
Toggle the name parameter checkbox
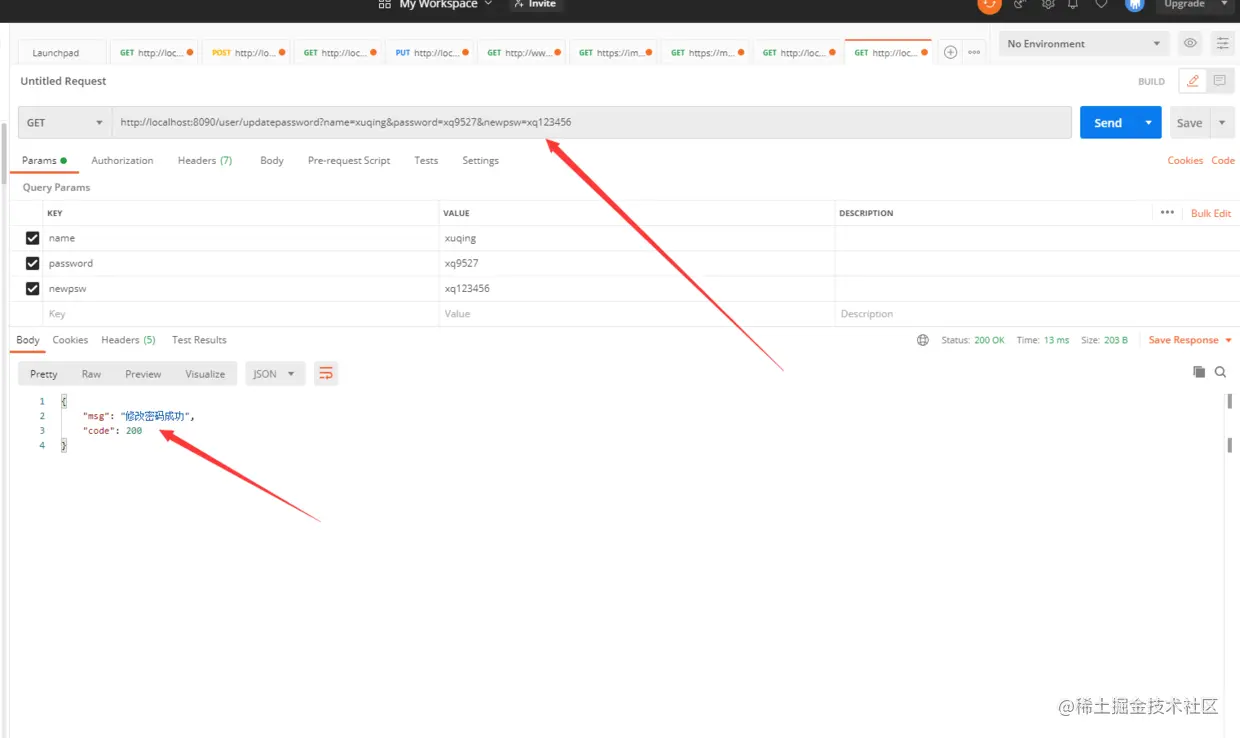33,238
